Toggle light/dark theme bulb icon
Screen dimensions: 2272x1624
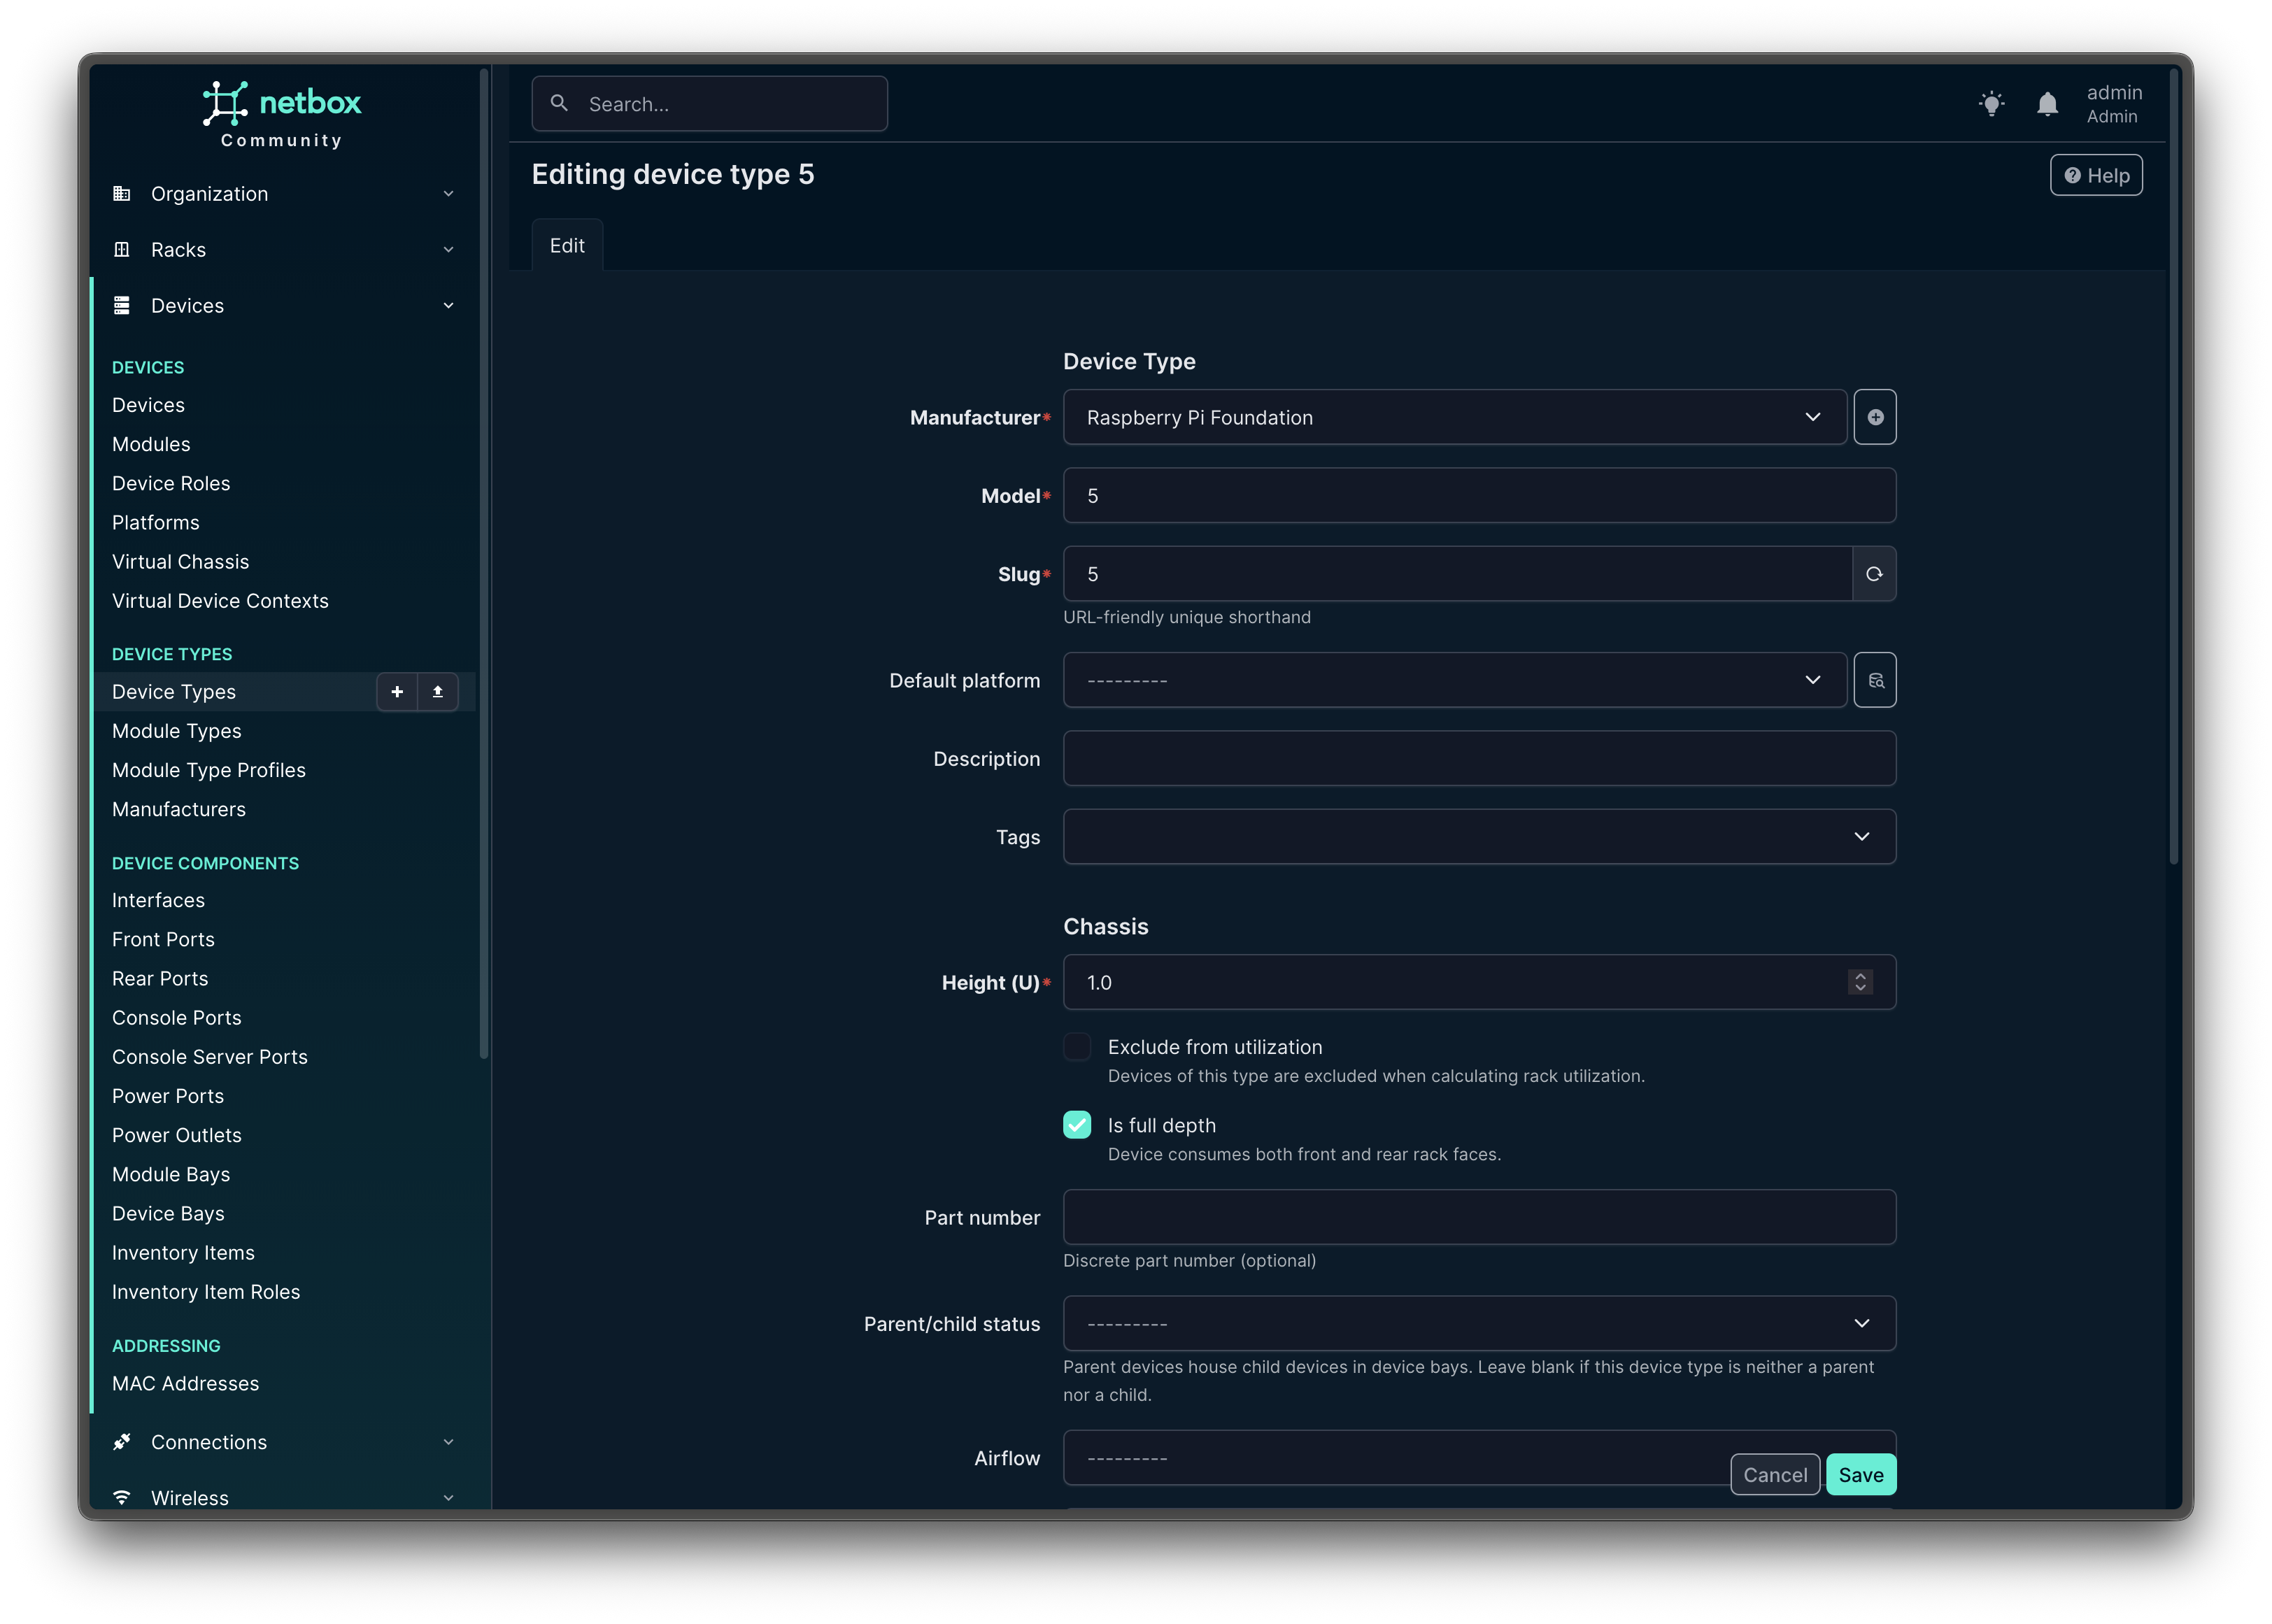pos(1991,104)
